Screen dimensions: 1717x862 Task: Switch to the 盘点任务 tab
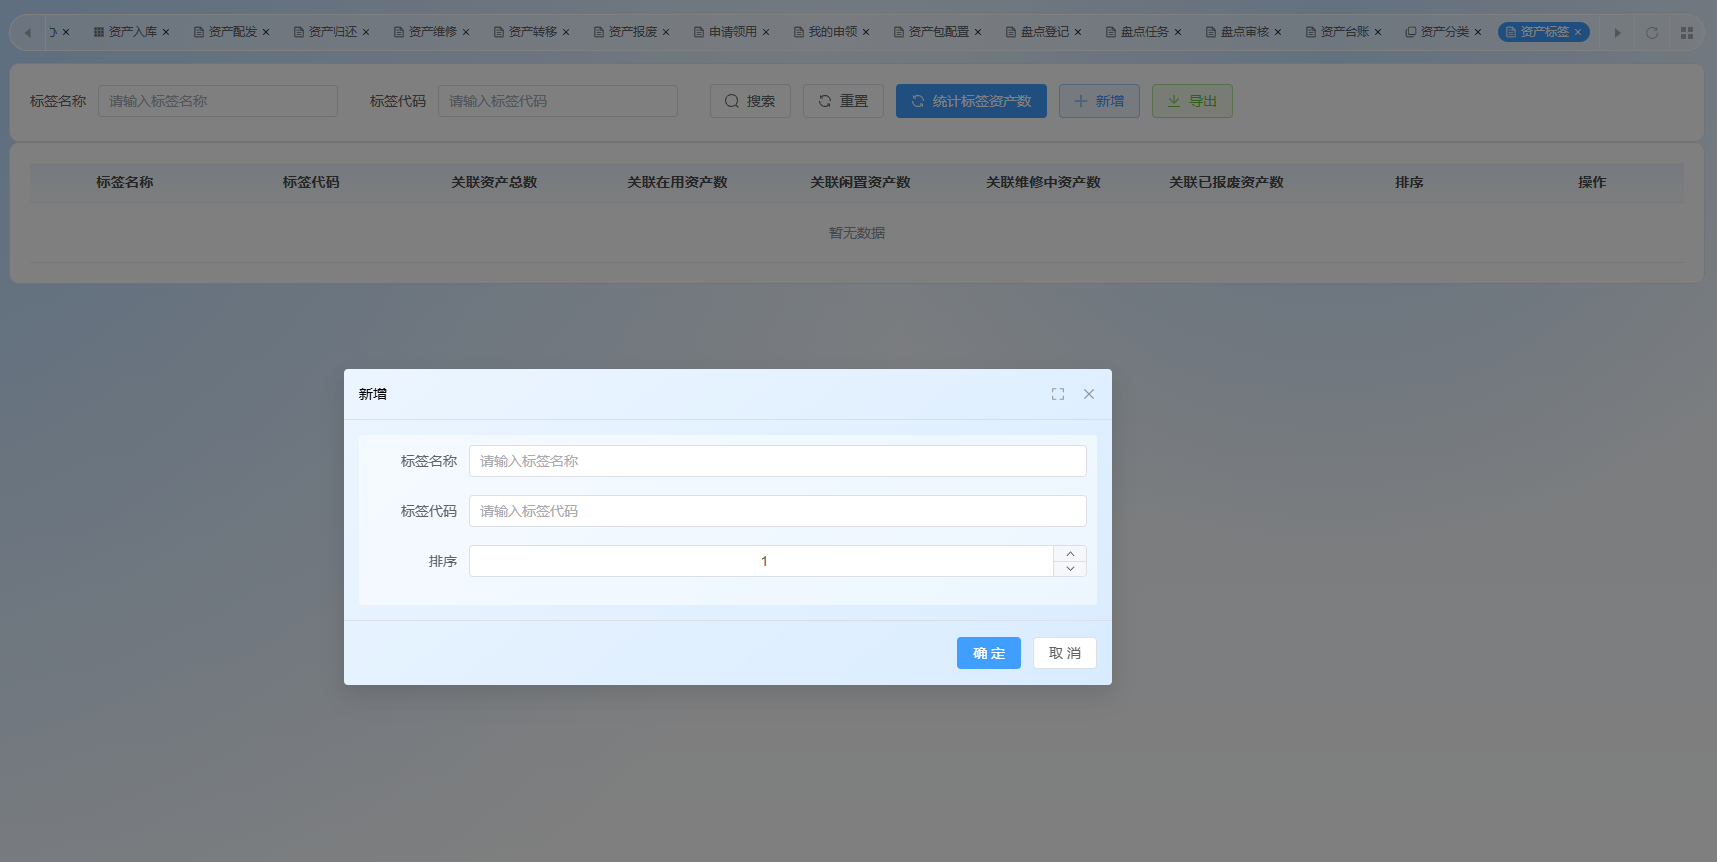click(1144, 32)
